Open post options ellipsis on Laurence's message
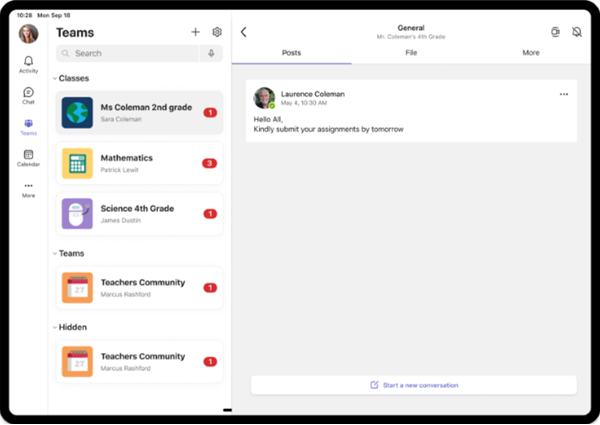The image size is (600, 425). [x=564, y=94]
